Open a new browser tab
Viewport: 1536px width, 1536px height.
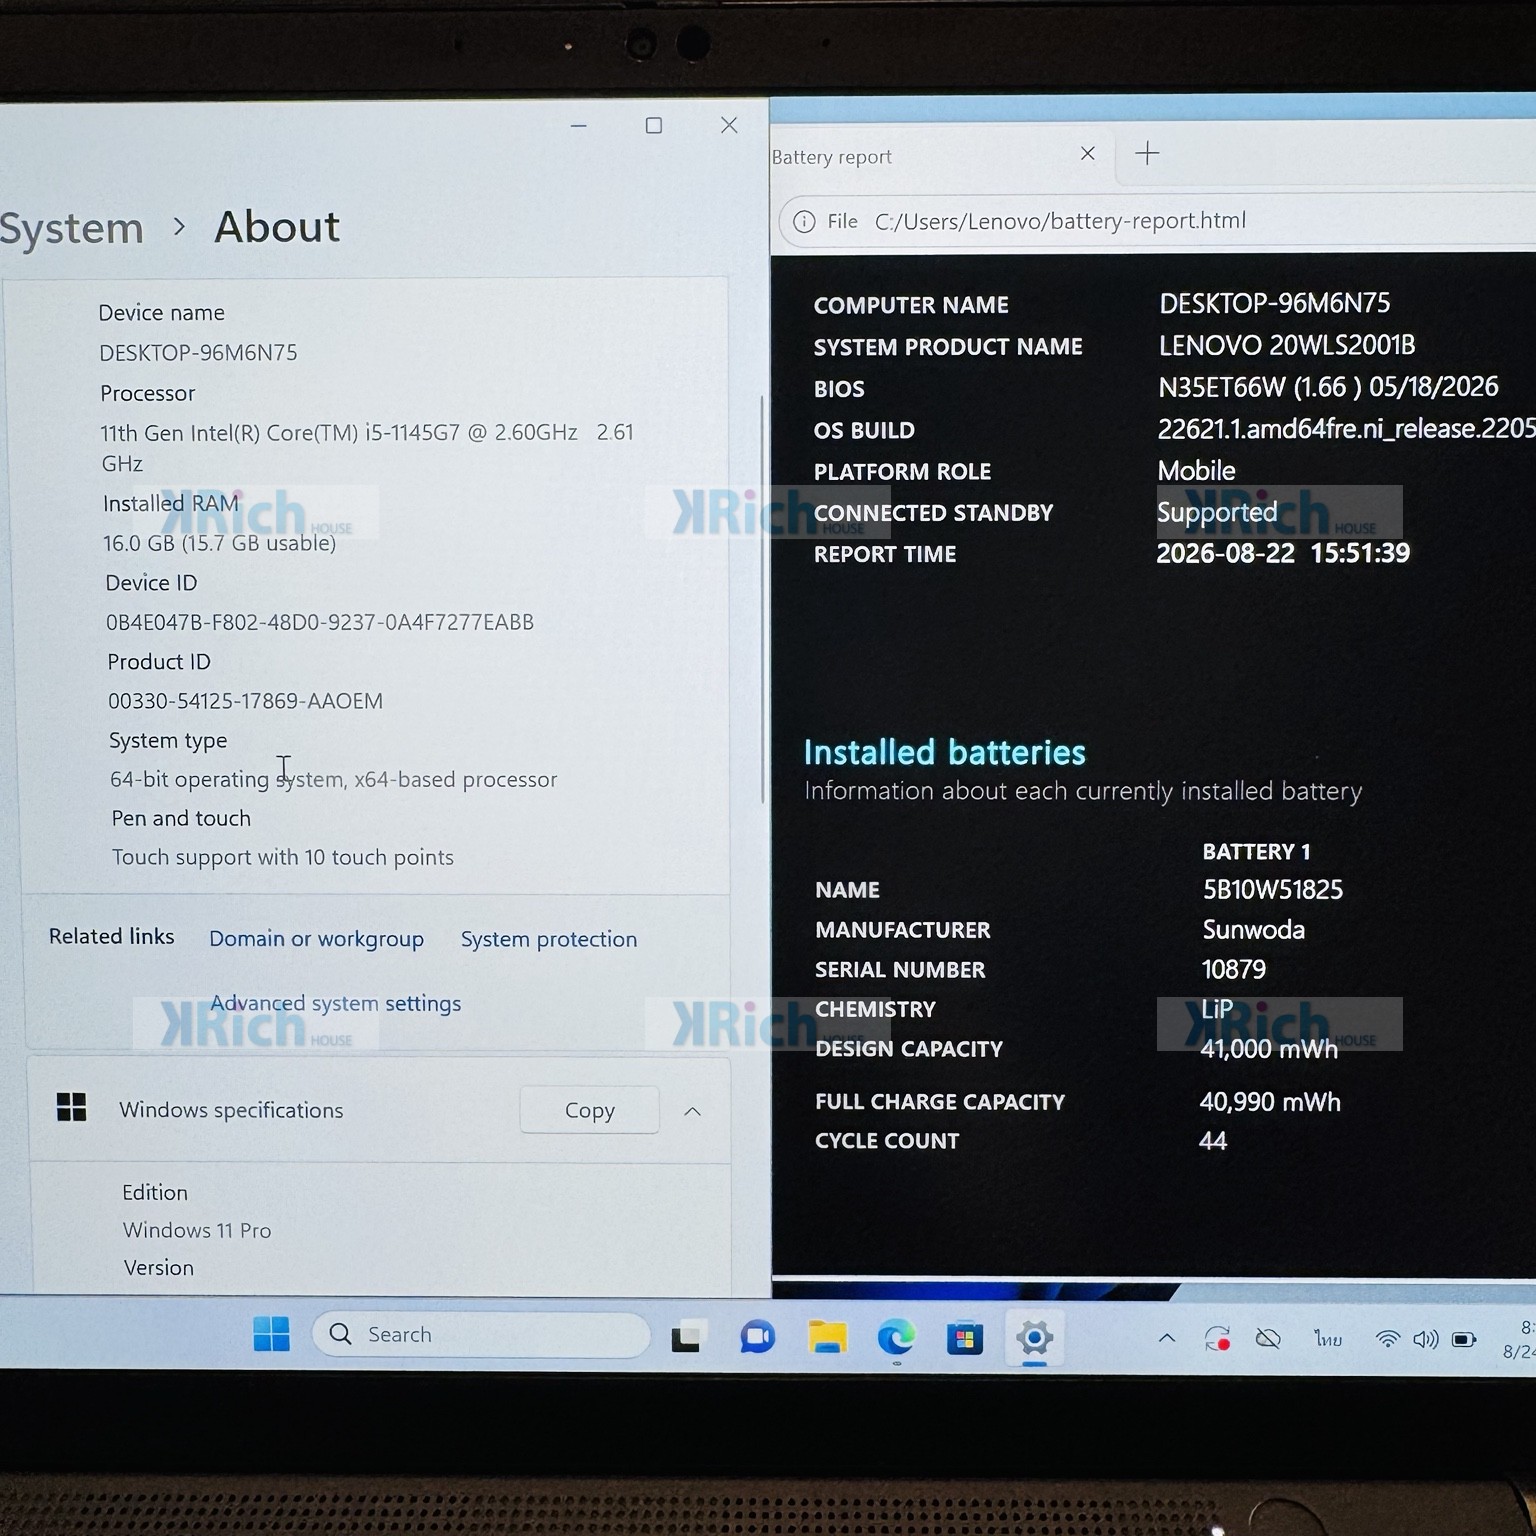coord(1147,153)
